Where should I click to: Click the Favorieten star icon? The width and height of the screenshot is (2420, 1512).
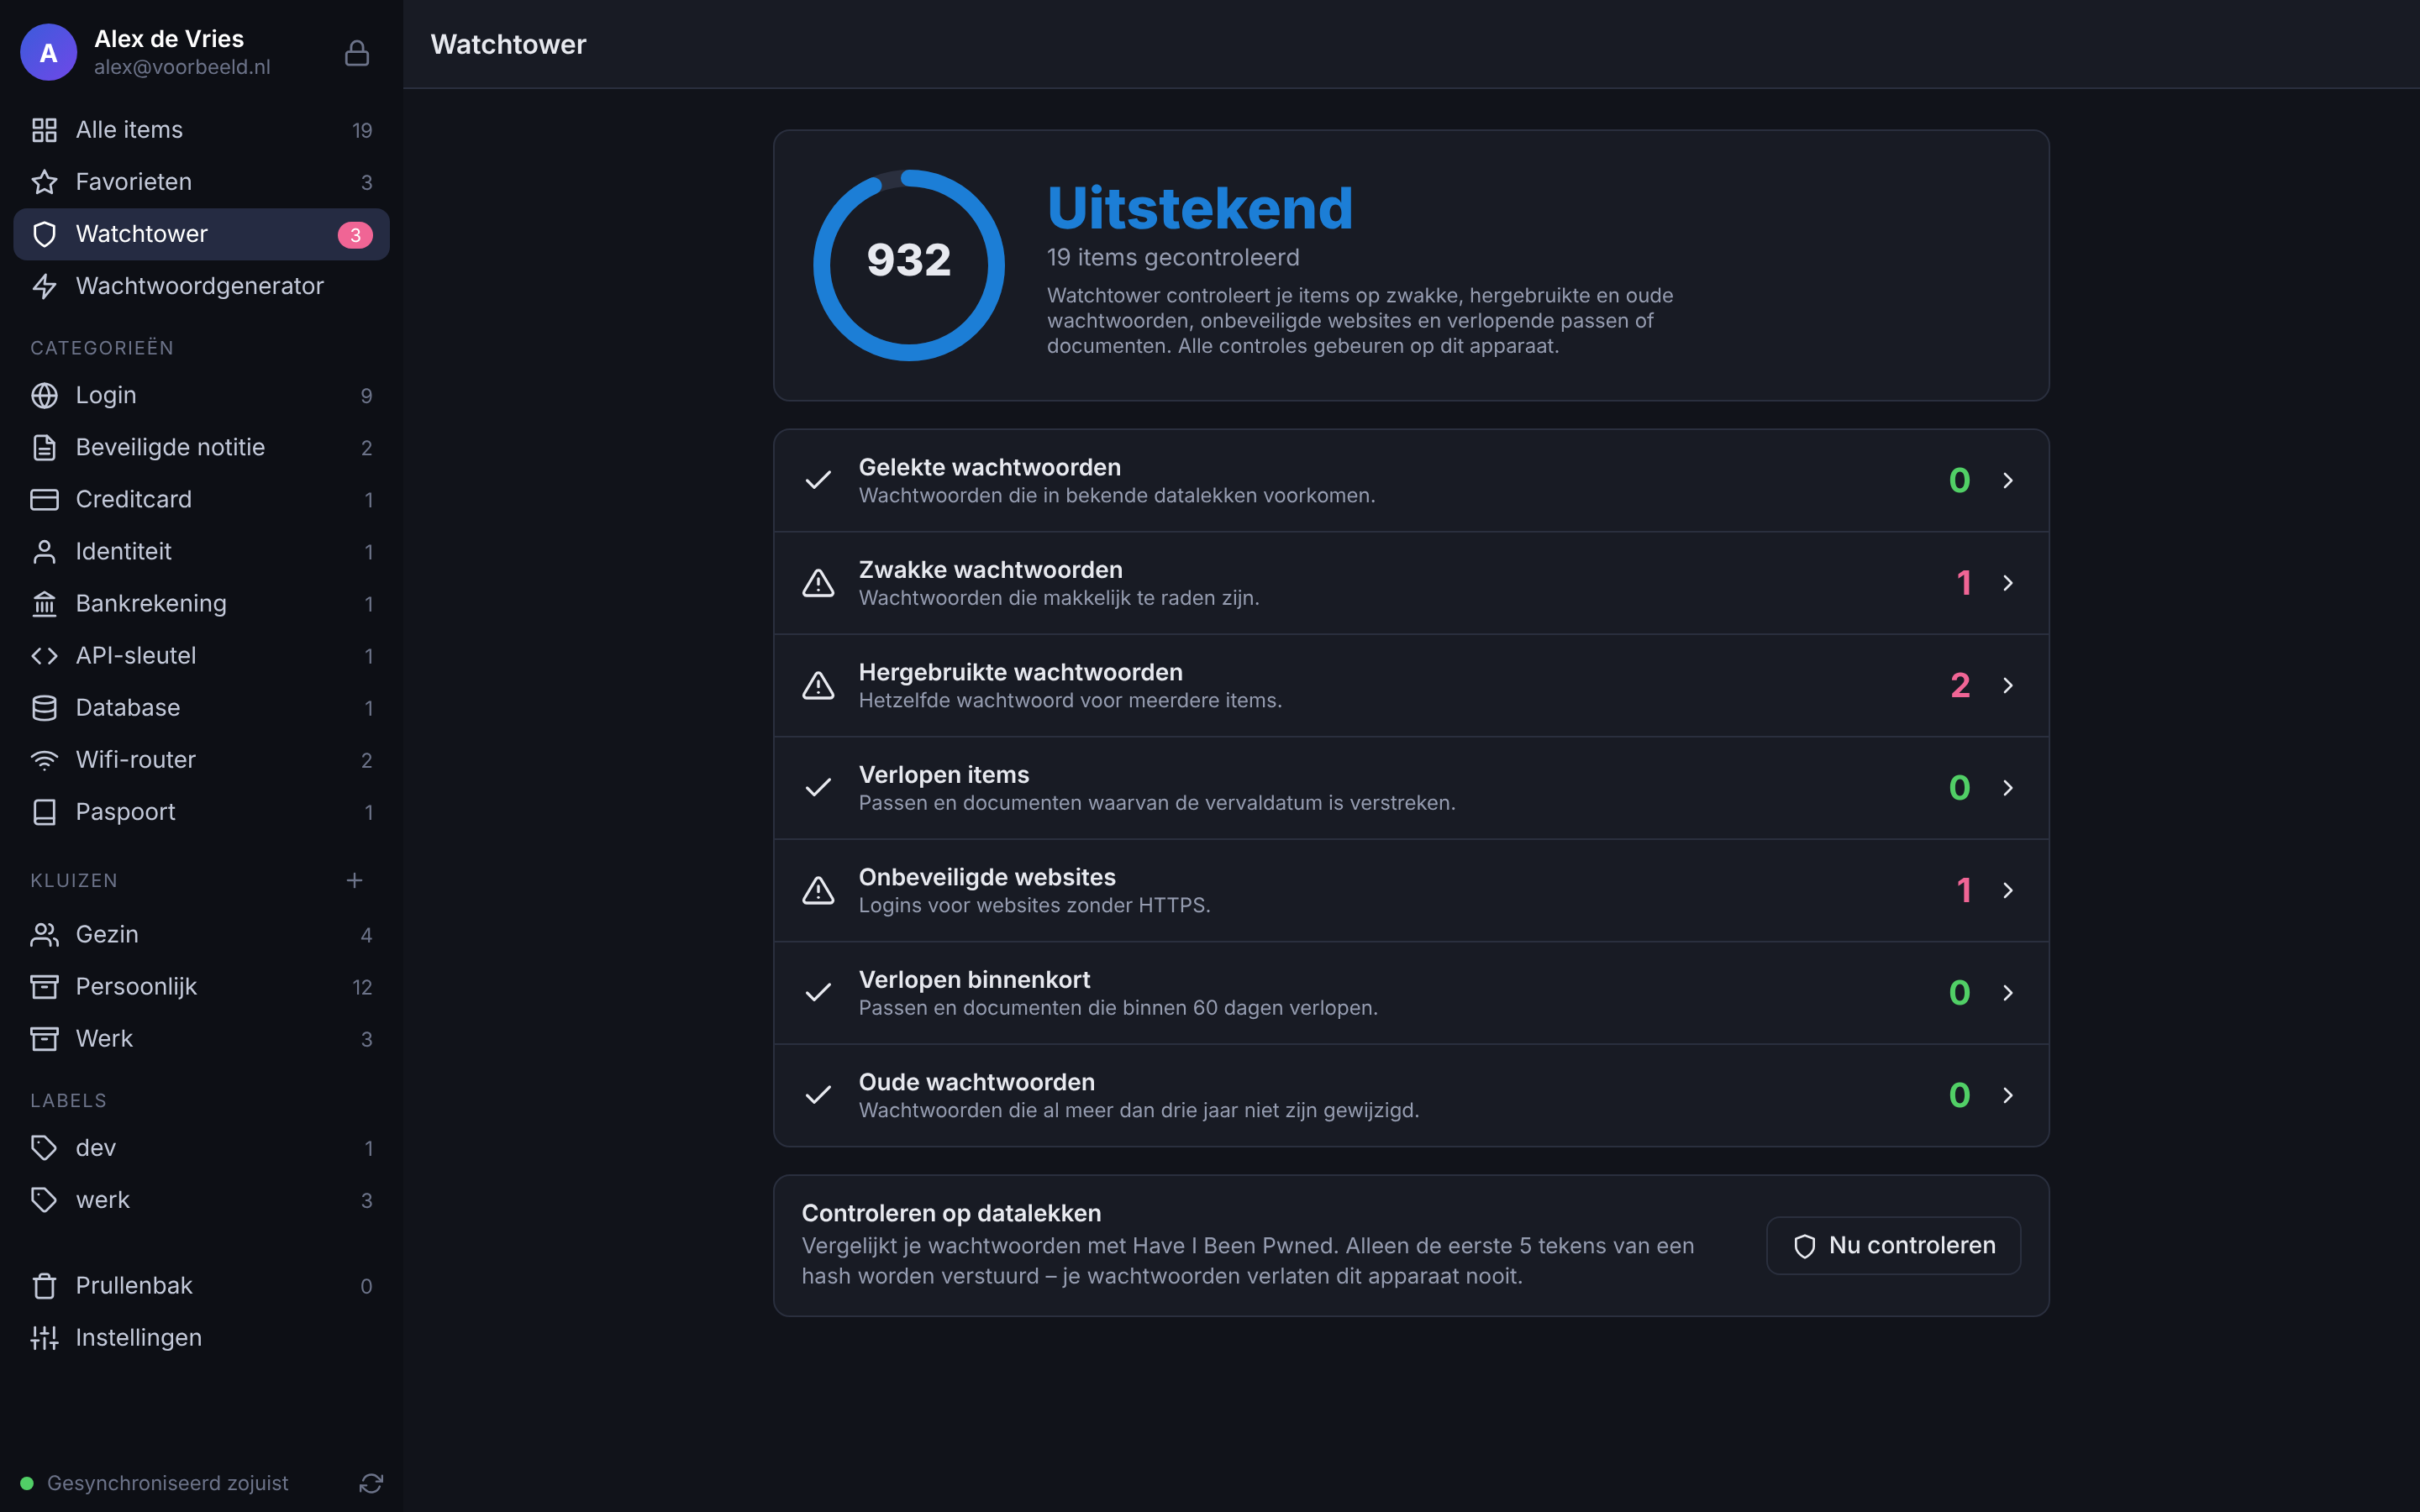(44, 182)
